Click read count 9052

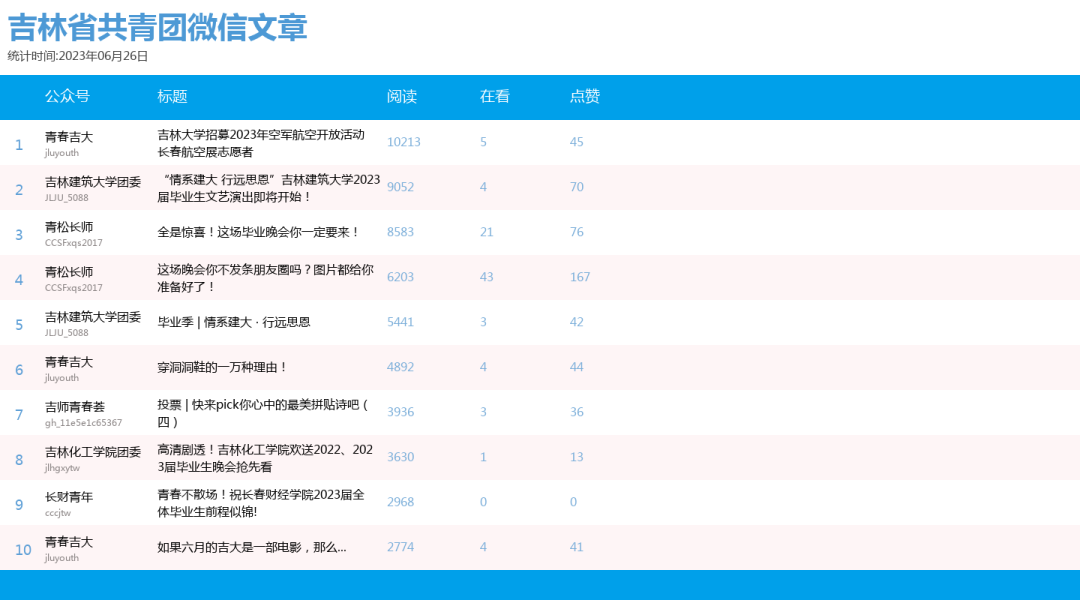click(400, 187)
